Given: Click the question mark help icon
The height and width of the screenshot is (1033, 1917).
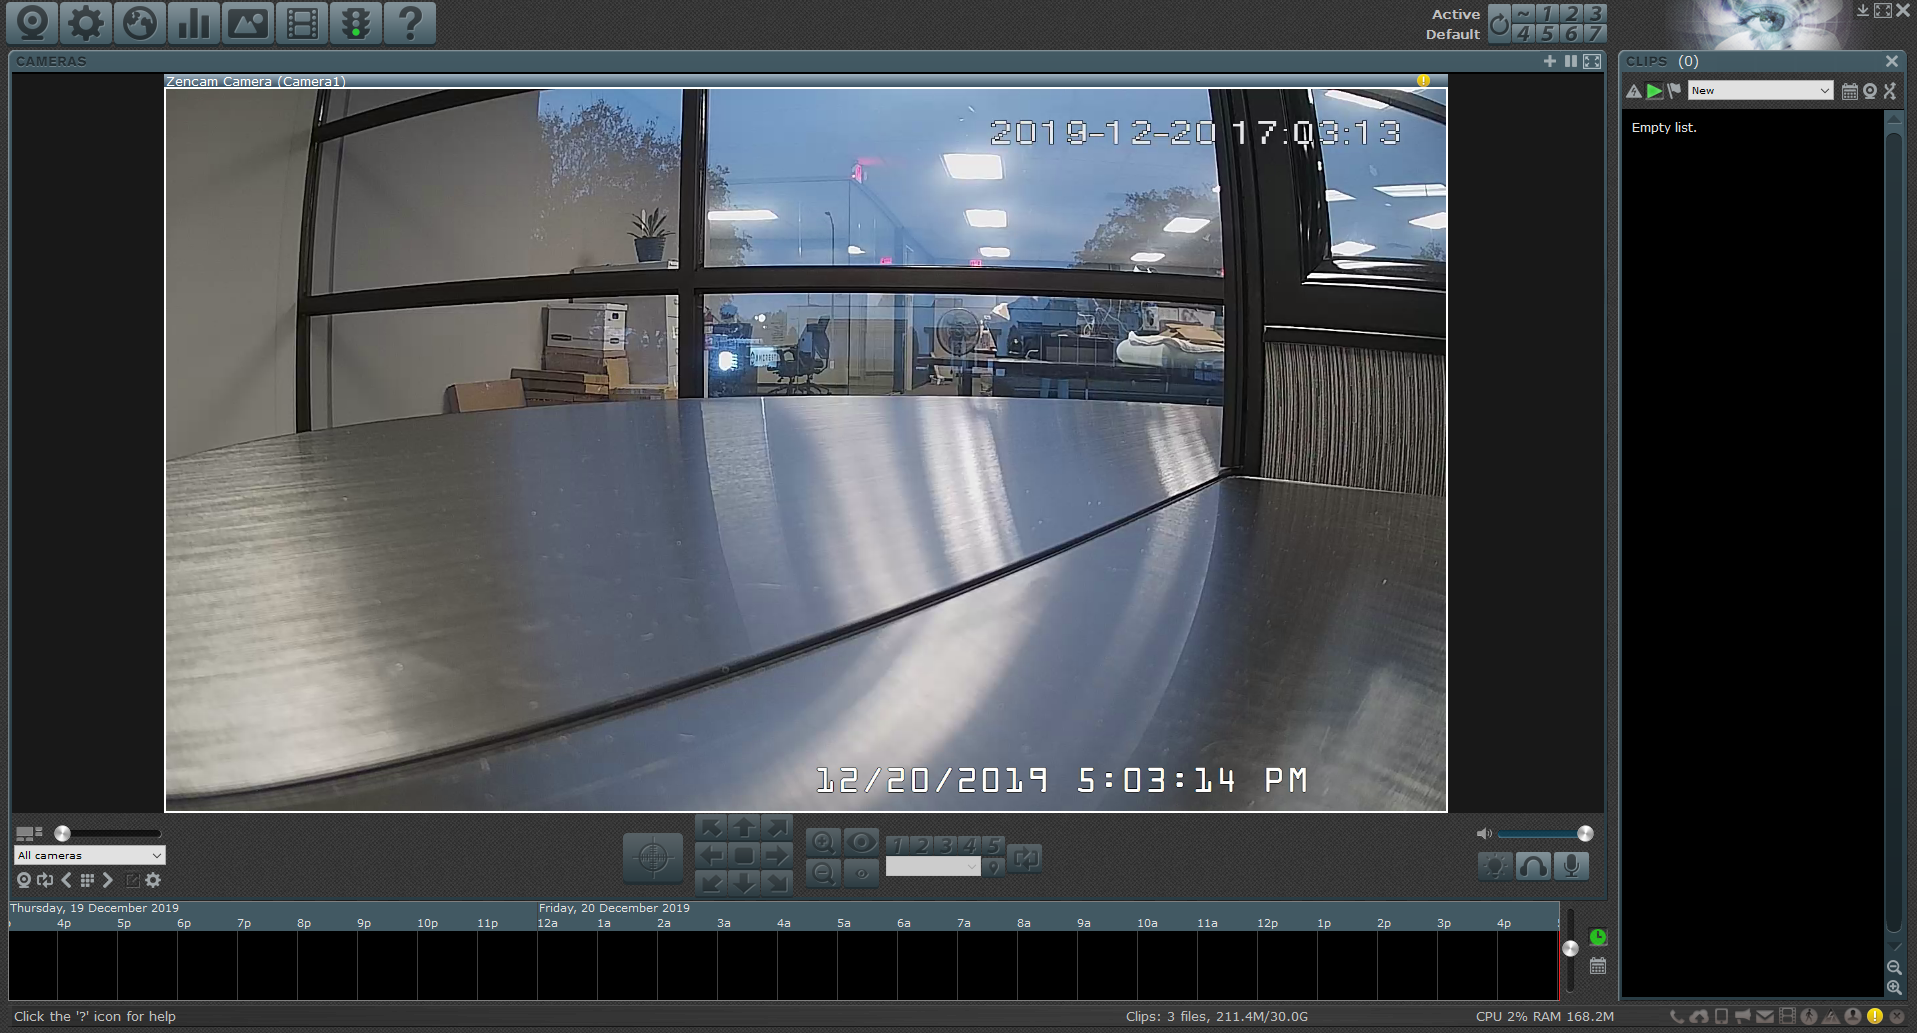Looking at the screenshot, I should pos(410,23).
